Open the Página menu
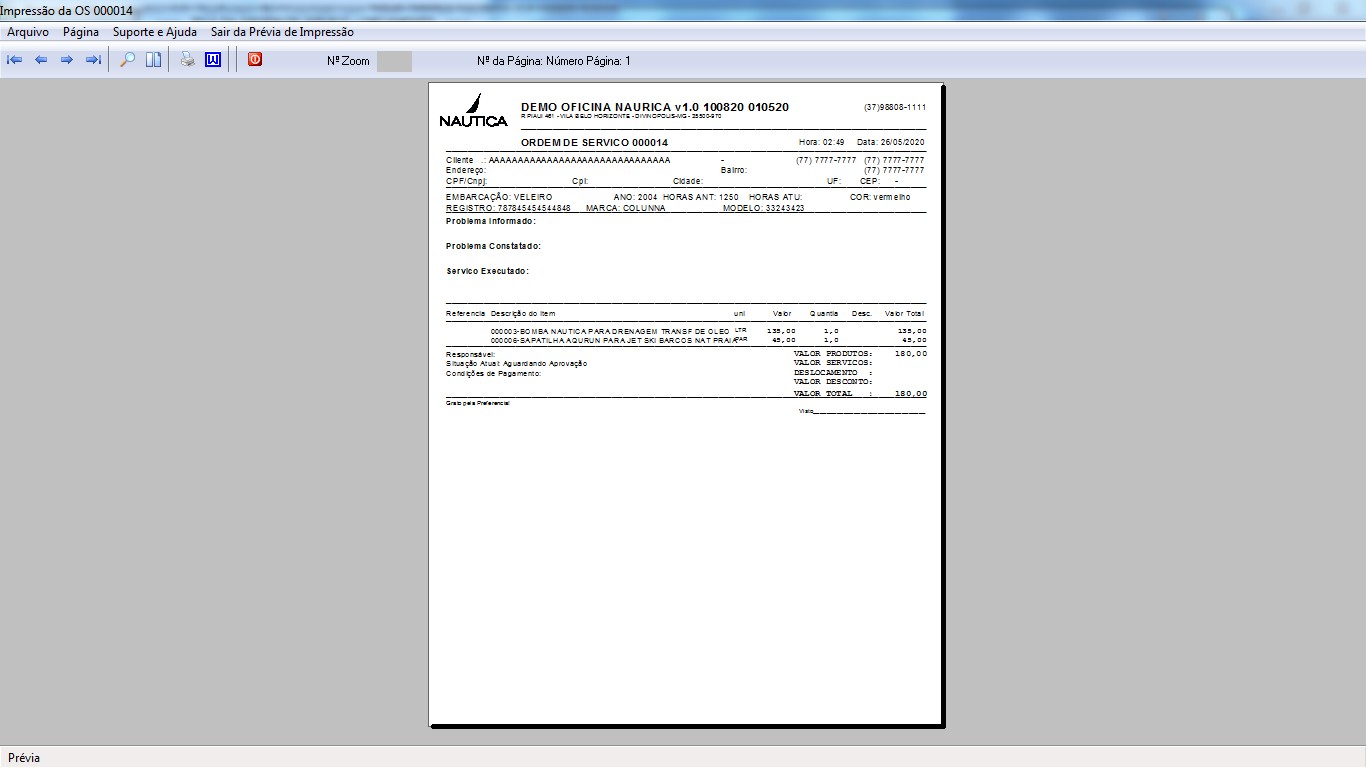Viewport: 1366px width, 768px height. (x=81, y=32)
